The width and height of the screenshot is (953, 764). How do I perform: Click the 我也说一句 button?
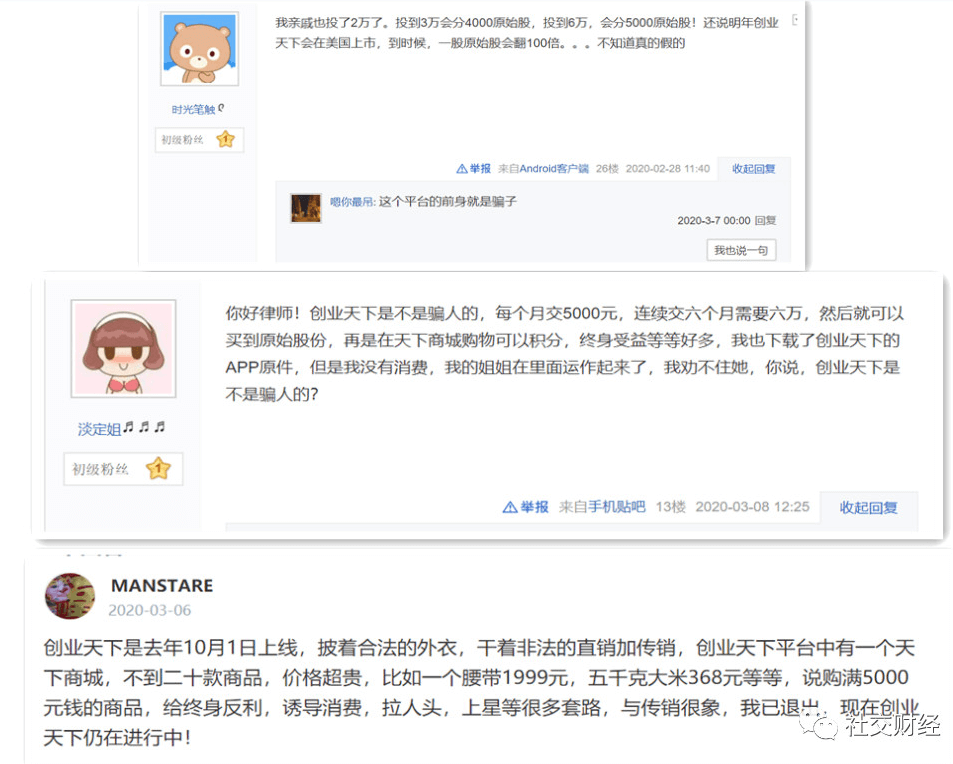(741, 250)
